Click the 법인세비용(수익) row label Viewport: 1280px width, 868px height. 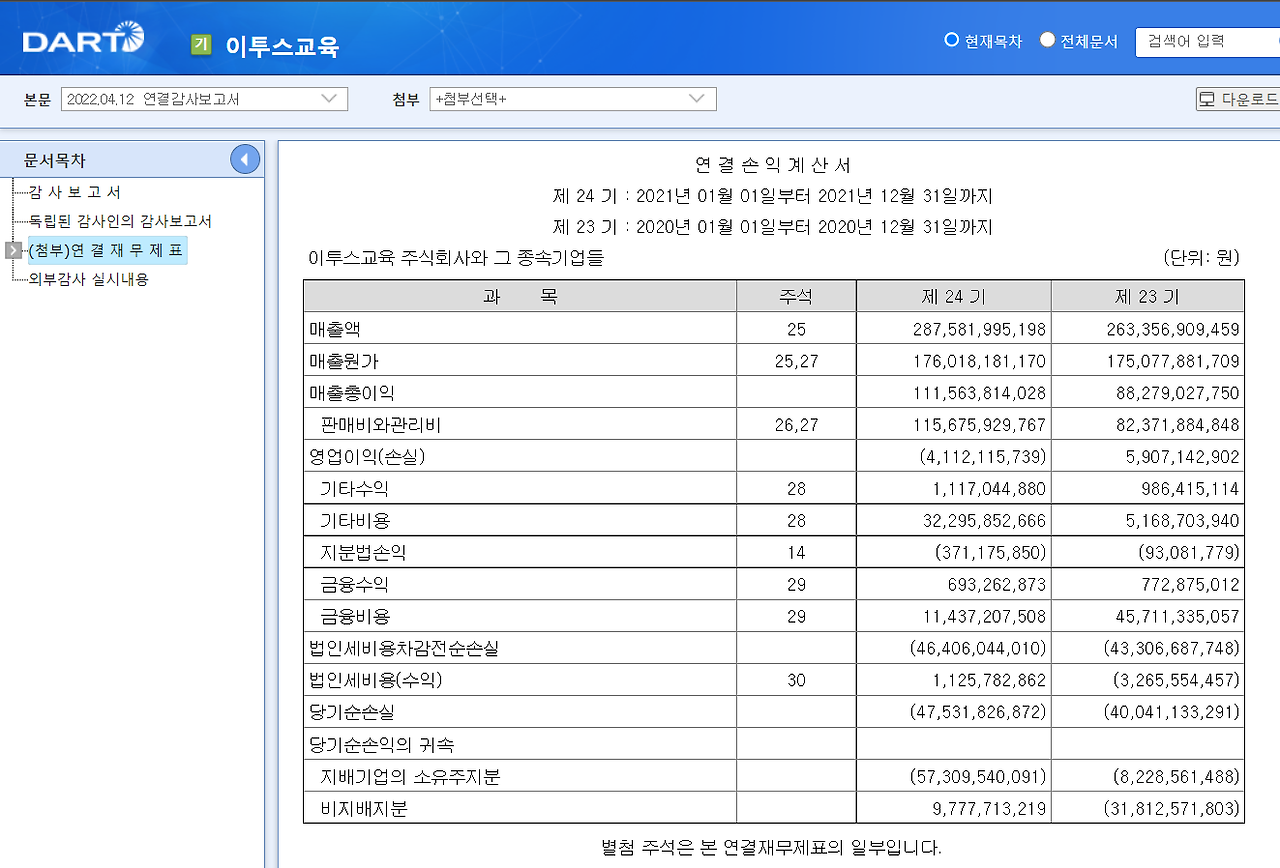tap(376, 681)
